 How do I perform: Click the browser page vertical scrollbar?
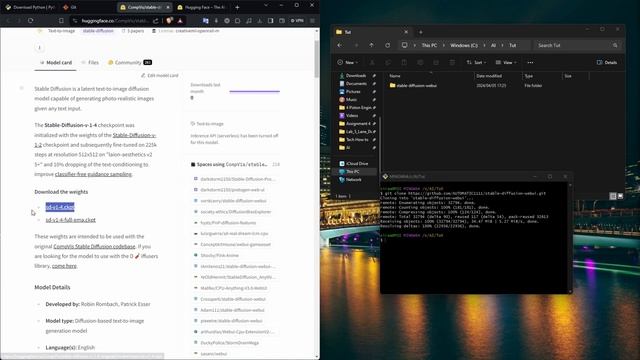tap(317, 59)
